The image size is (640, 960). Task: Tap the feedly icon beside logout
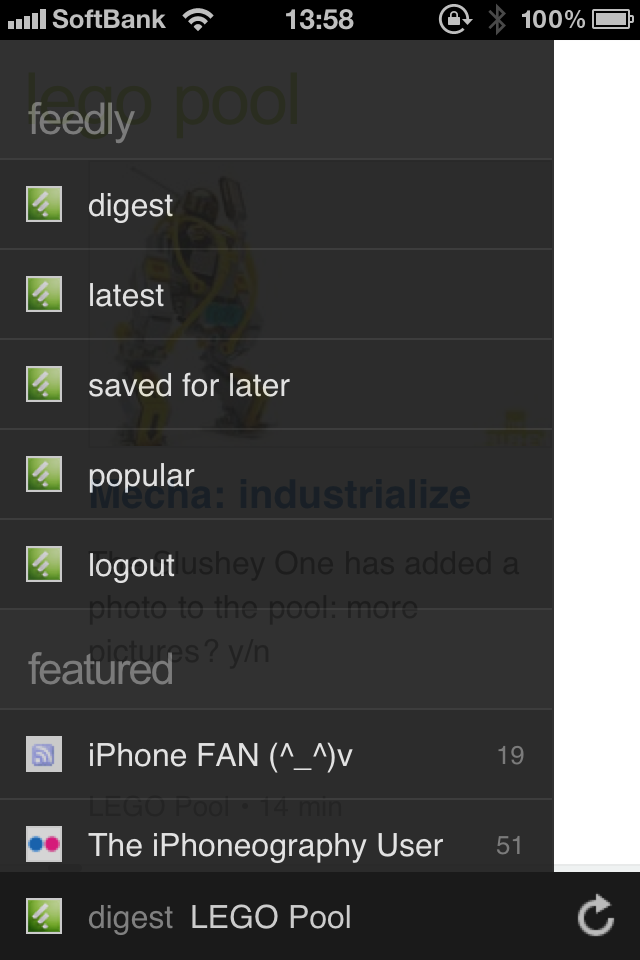[x=43, y=564]
